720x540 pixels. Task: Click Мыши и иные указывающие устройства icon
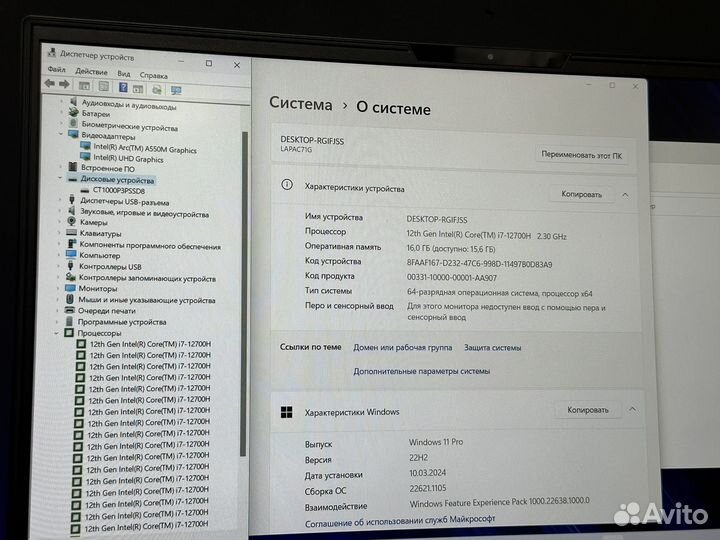pyautogui.click(x=69, y=299)
